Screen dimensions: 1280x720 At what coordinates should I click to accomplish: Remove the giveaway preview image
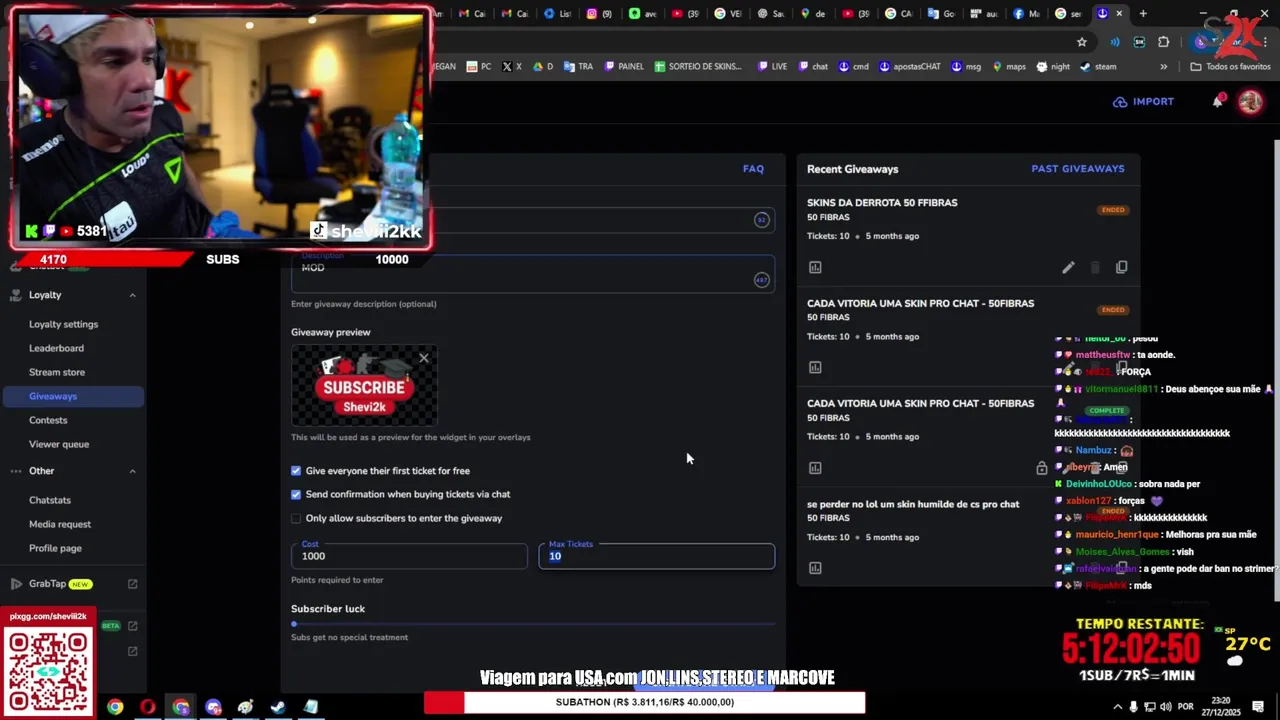tap(424, 358)
